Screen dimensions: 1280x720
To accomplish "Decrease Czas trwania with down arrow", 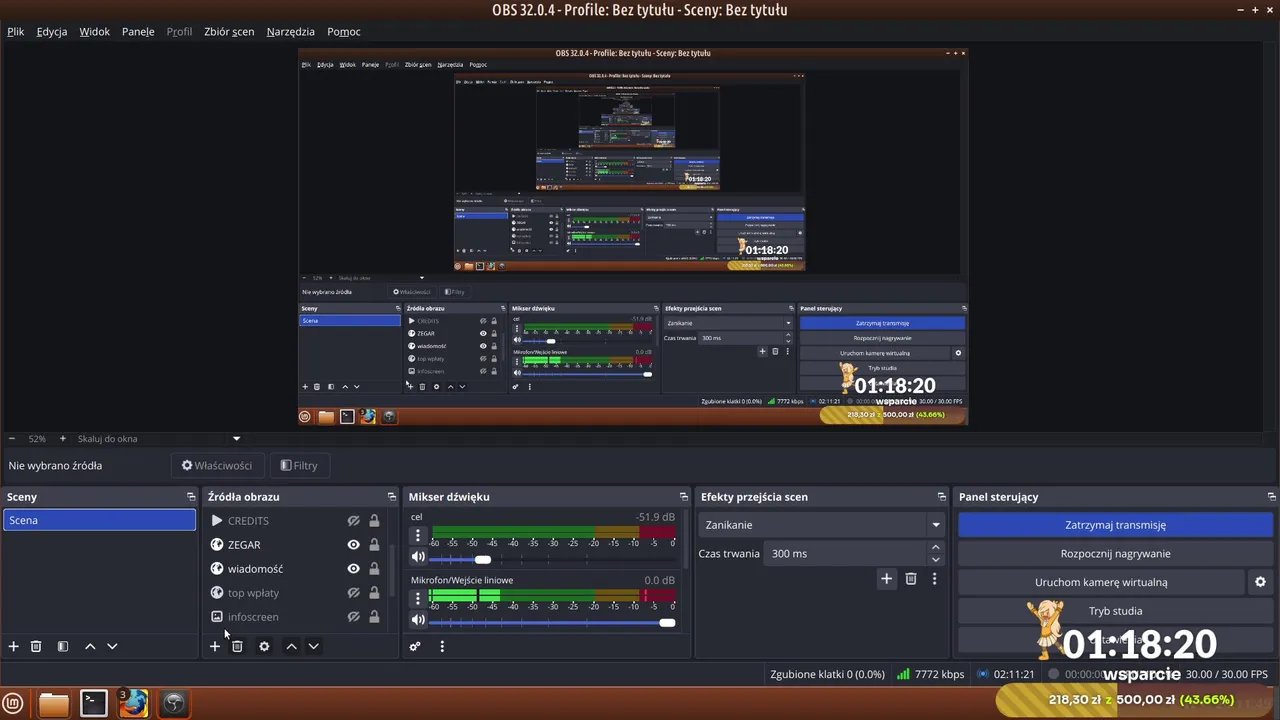I will [x=935, y=560].
